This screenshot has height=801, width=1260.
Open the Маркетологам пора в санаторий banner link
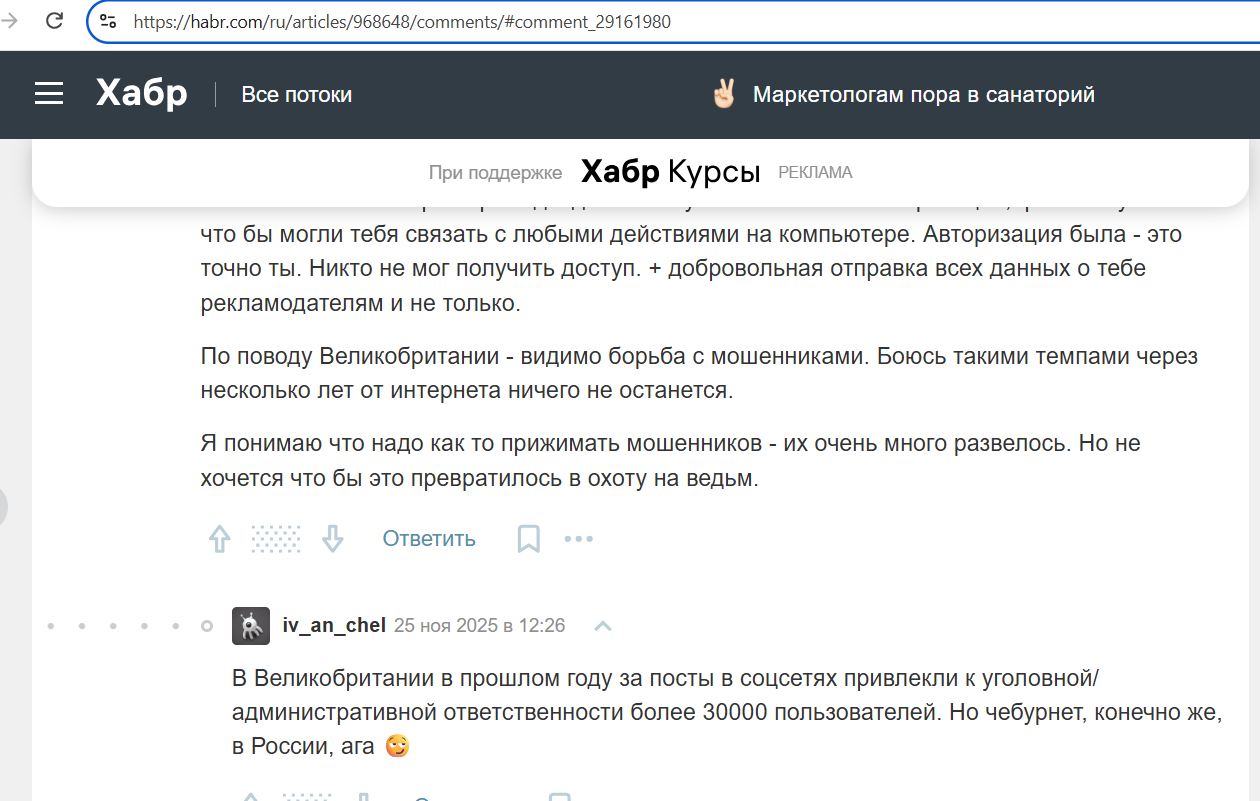point(923,95)
